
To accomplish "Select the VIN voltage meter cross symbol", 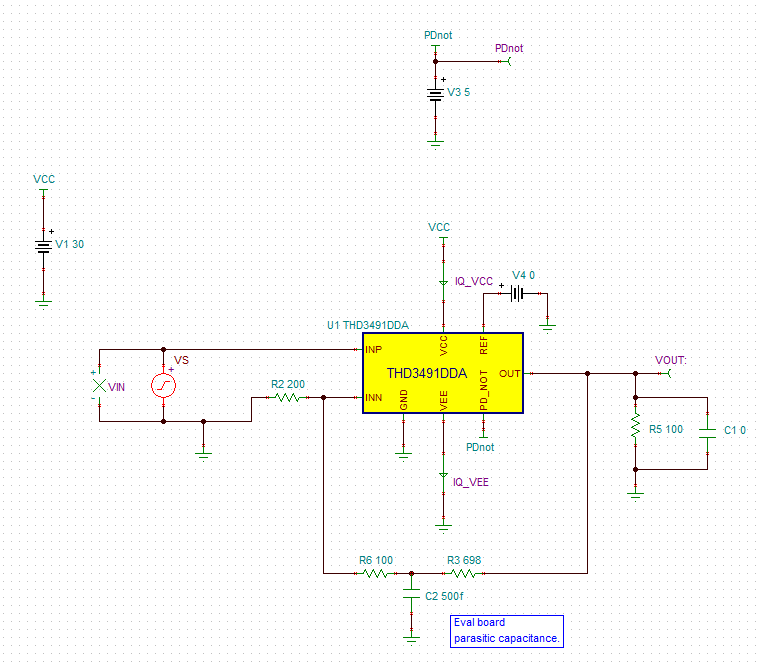I will coord(99,386).
